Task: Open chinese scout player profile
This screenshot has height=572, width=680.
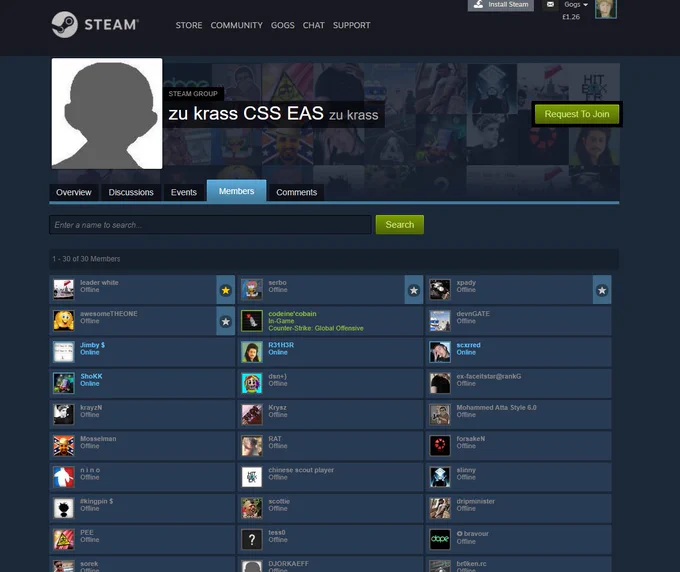Action: pos(301,470)
